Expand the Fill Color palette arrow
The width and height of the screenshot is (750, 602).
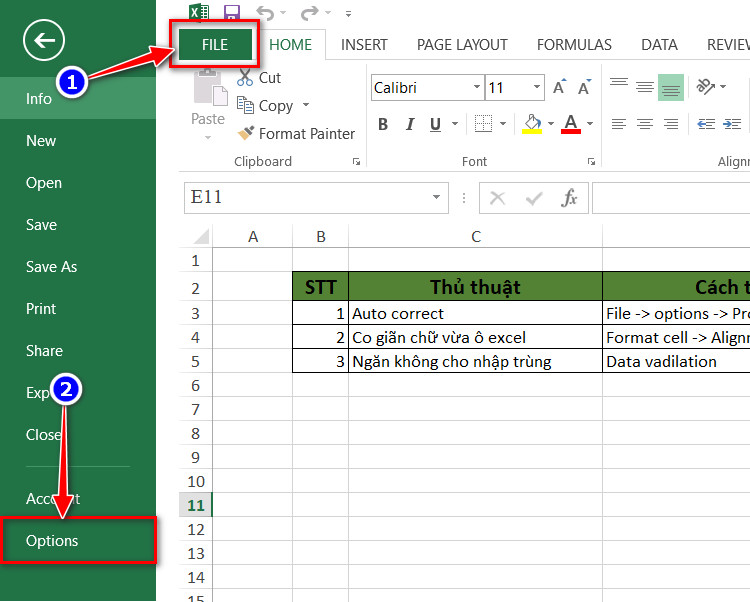coord(551,124)
